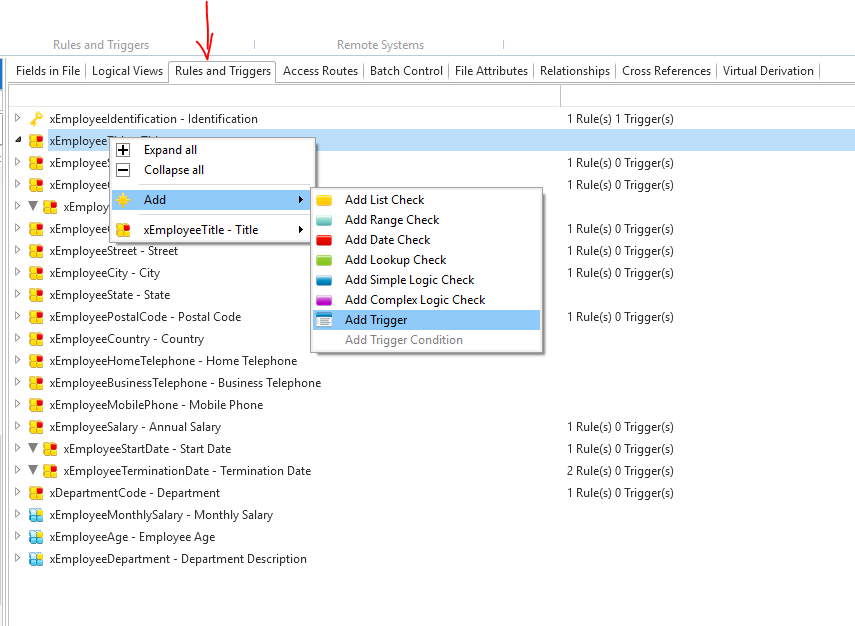Viewport: 855px width, 626px height.
Task: Click the field icon beside xEmployeeCity
Action: pos(36,273)
